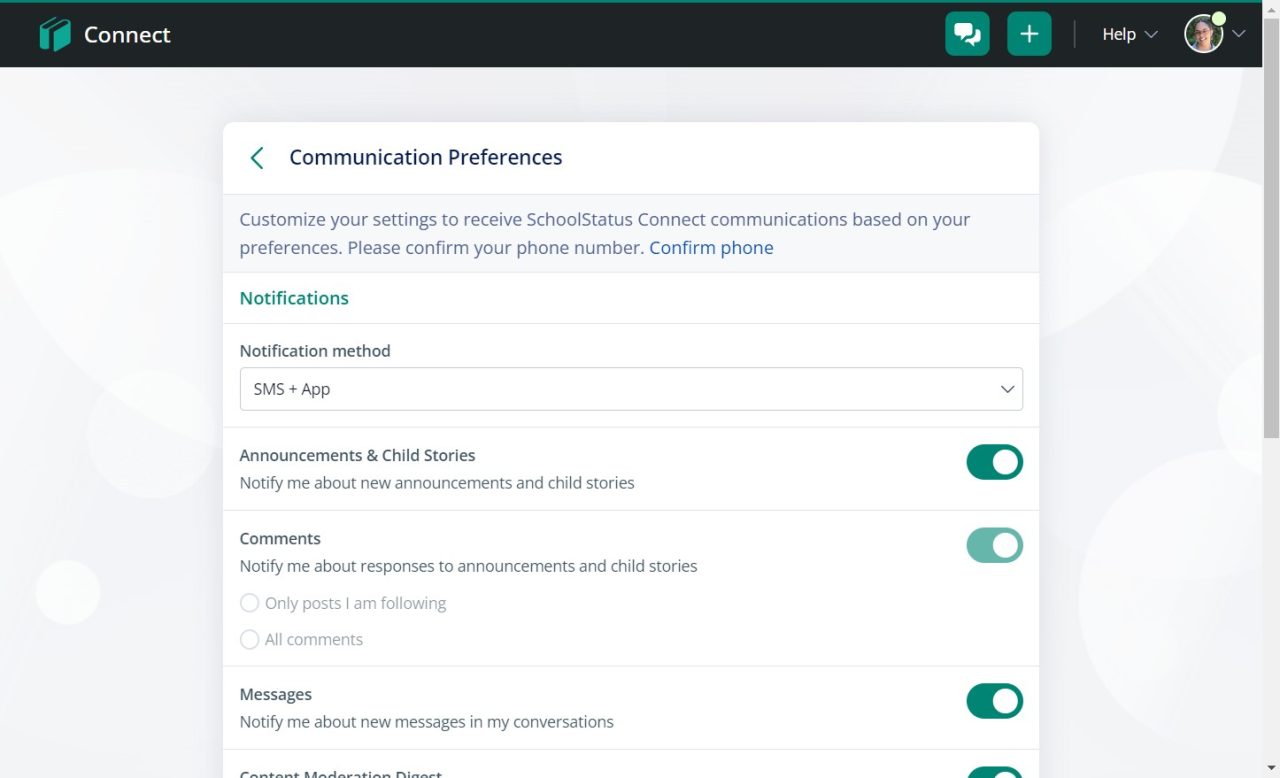
Task: Click the Connect brand name text
Action: (127, 35)
